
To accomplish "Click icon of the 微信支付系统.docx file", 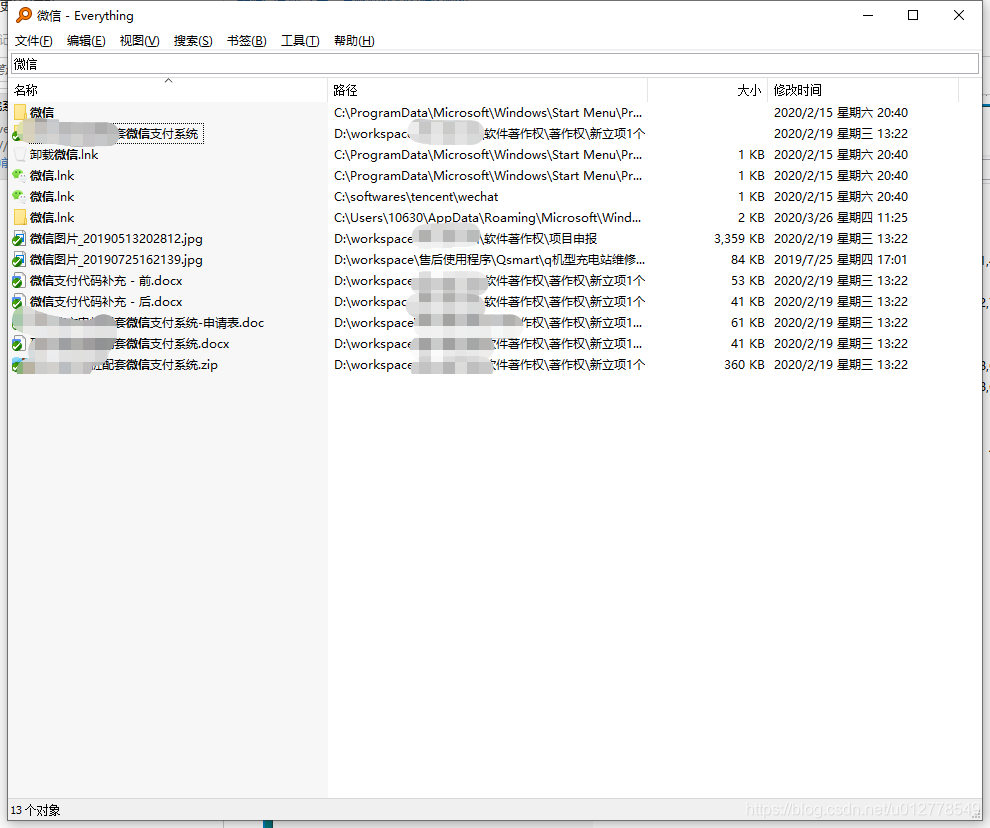I will pos(19,344).
